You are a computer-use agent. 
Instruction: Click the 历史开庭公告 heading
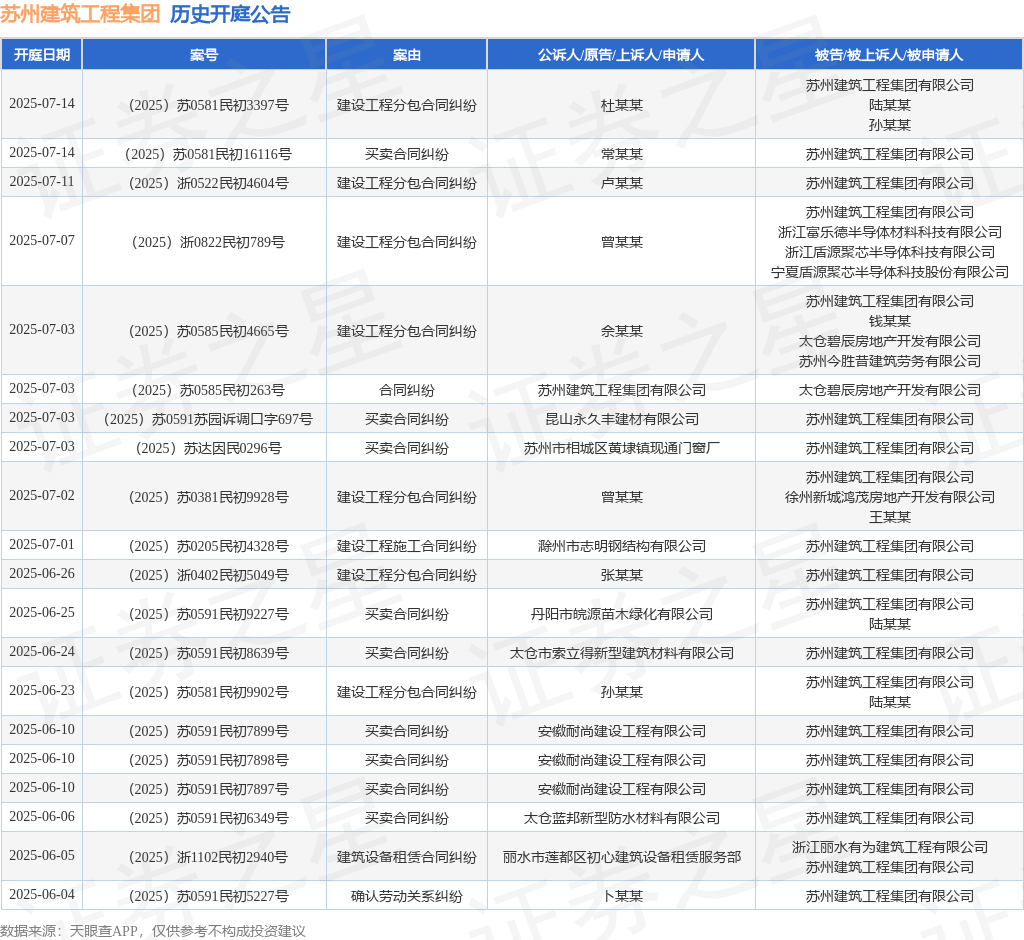pyautogui.click(x=230, y=14)
